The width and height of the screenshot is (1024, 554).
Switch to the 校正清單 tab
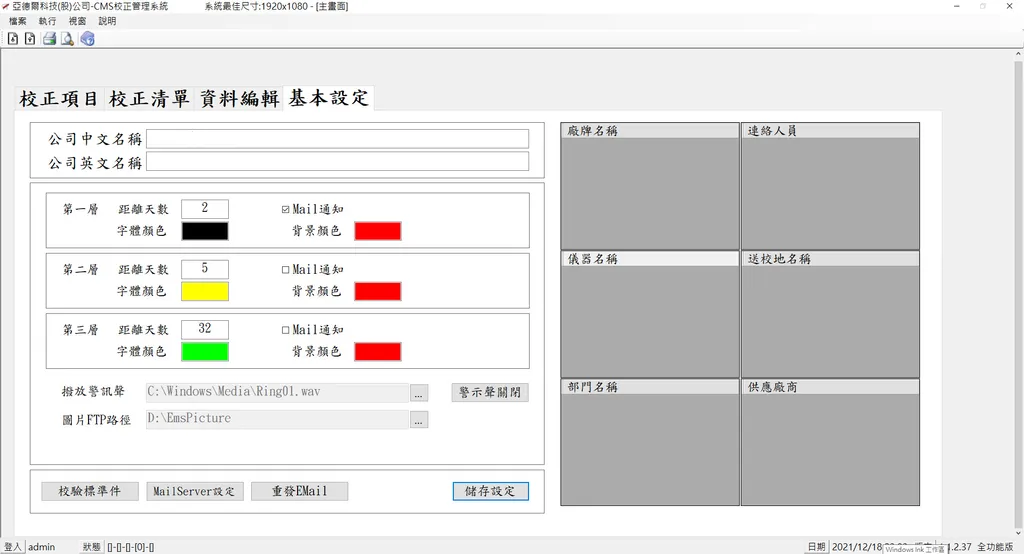tap(149, 99)
